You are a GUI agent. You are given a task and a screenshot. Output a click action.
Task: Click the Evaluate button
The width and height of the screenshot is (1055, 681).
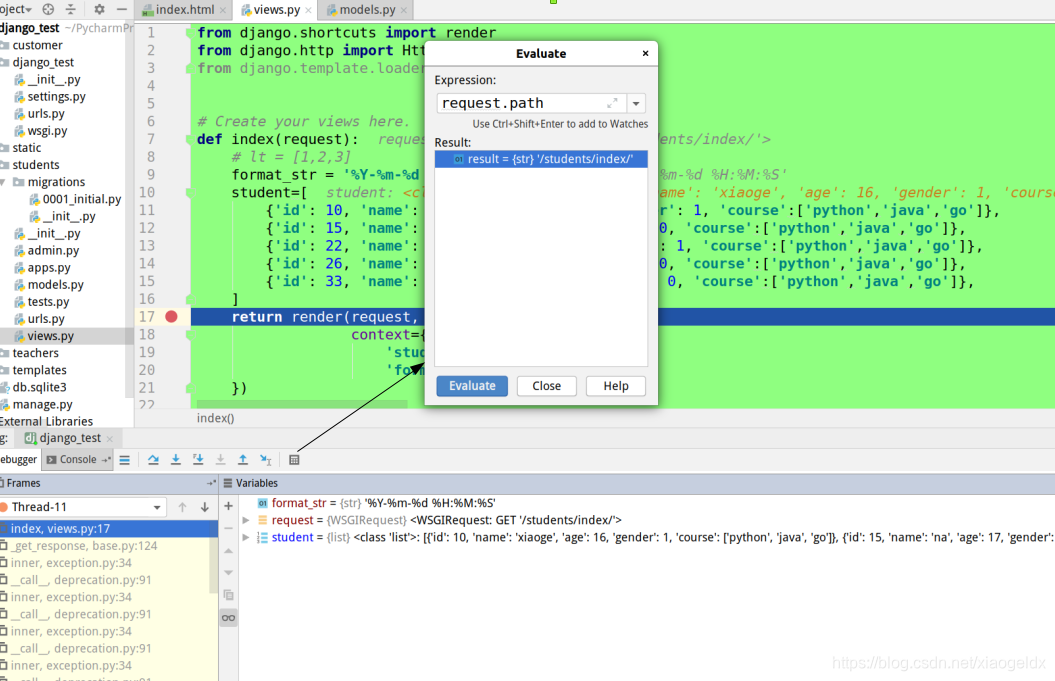[x=472, y=386]
